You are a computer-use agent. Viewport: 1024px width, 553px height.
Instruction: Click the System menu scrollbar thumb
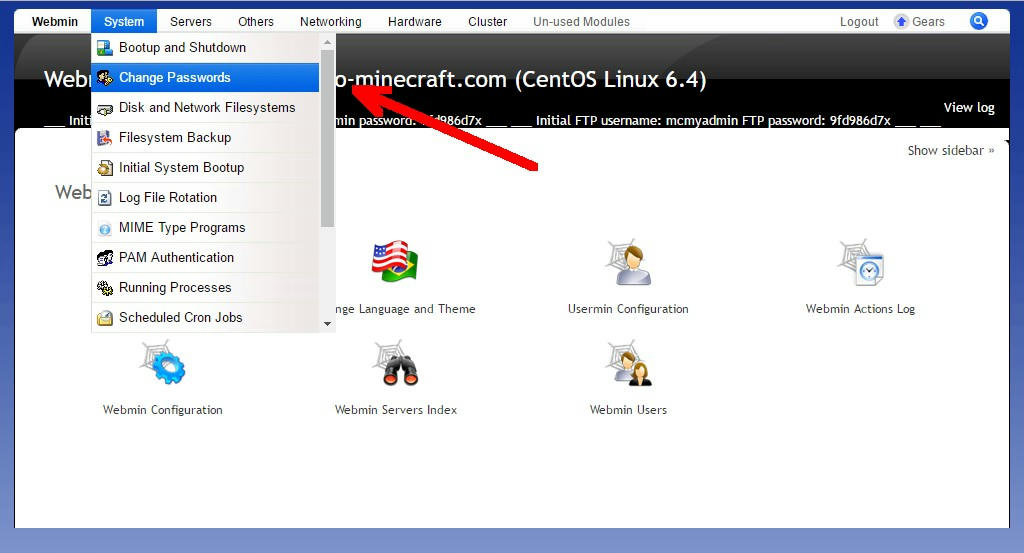coord(327,138)
